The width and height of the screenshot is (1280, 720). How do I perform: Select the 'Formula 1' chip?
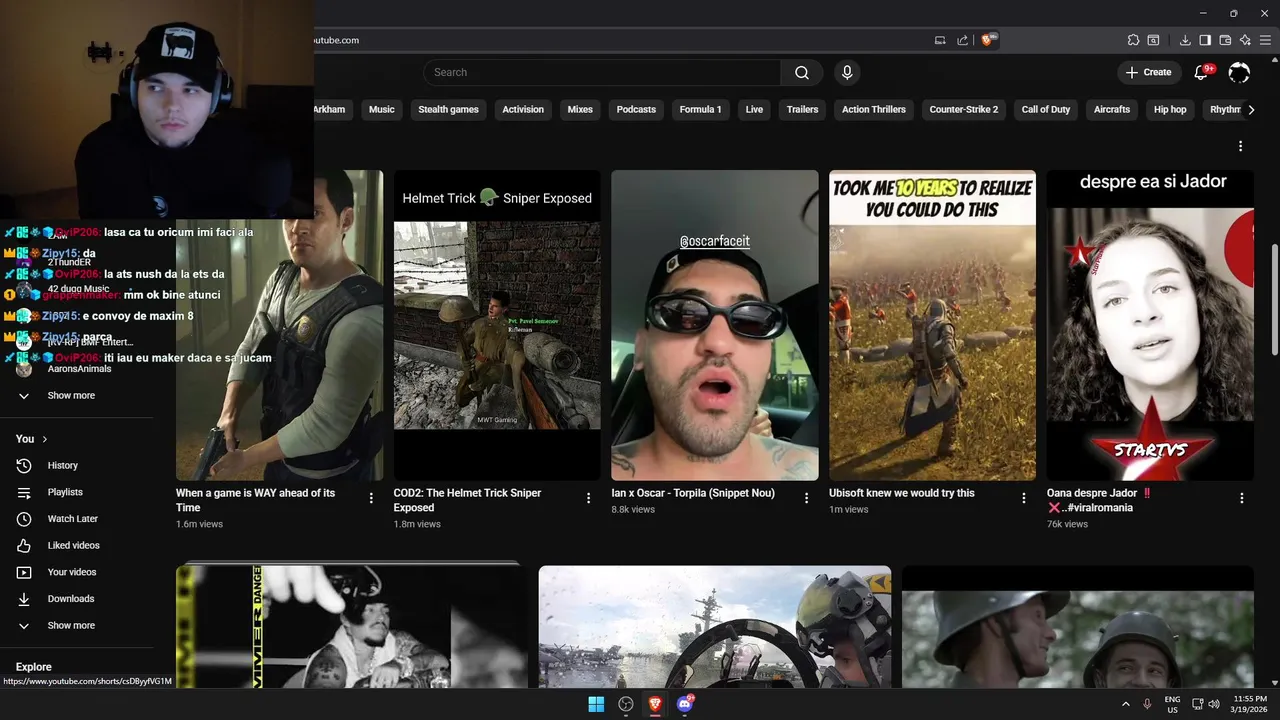(700, 110)
